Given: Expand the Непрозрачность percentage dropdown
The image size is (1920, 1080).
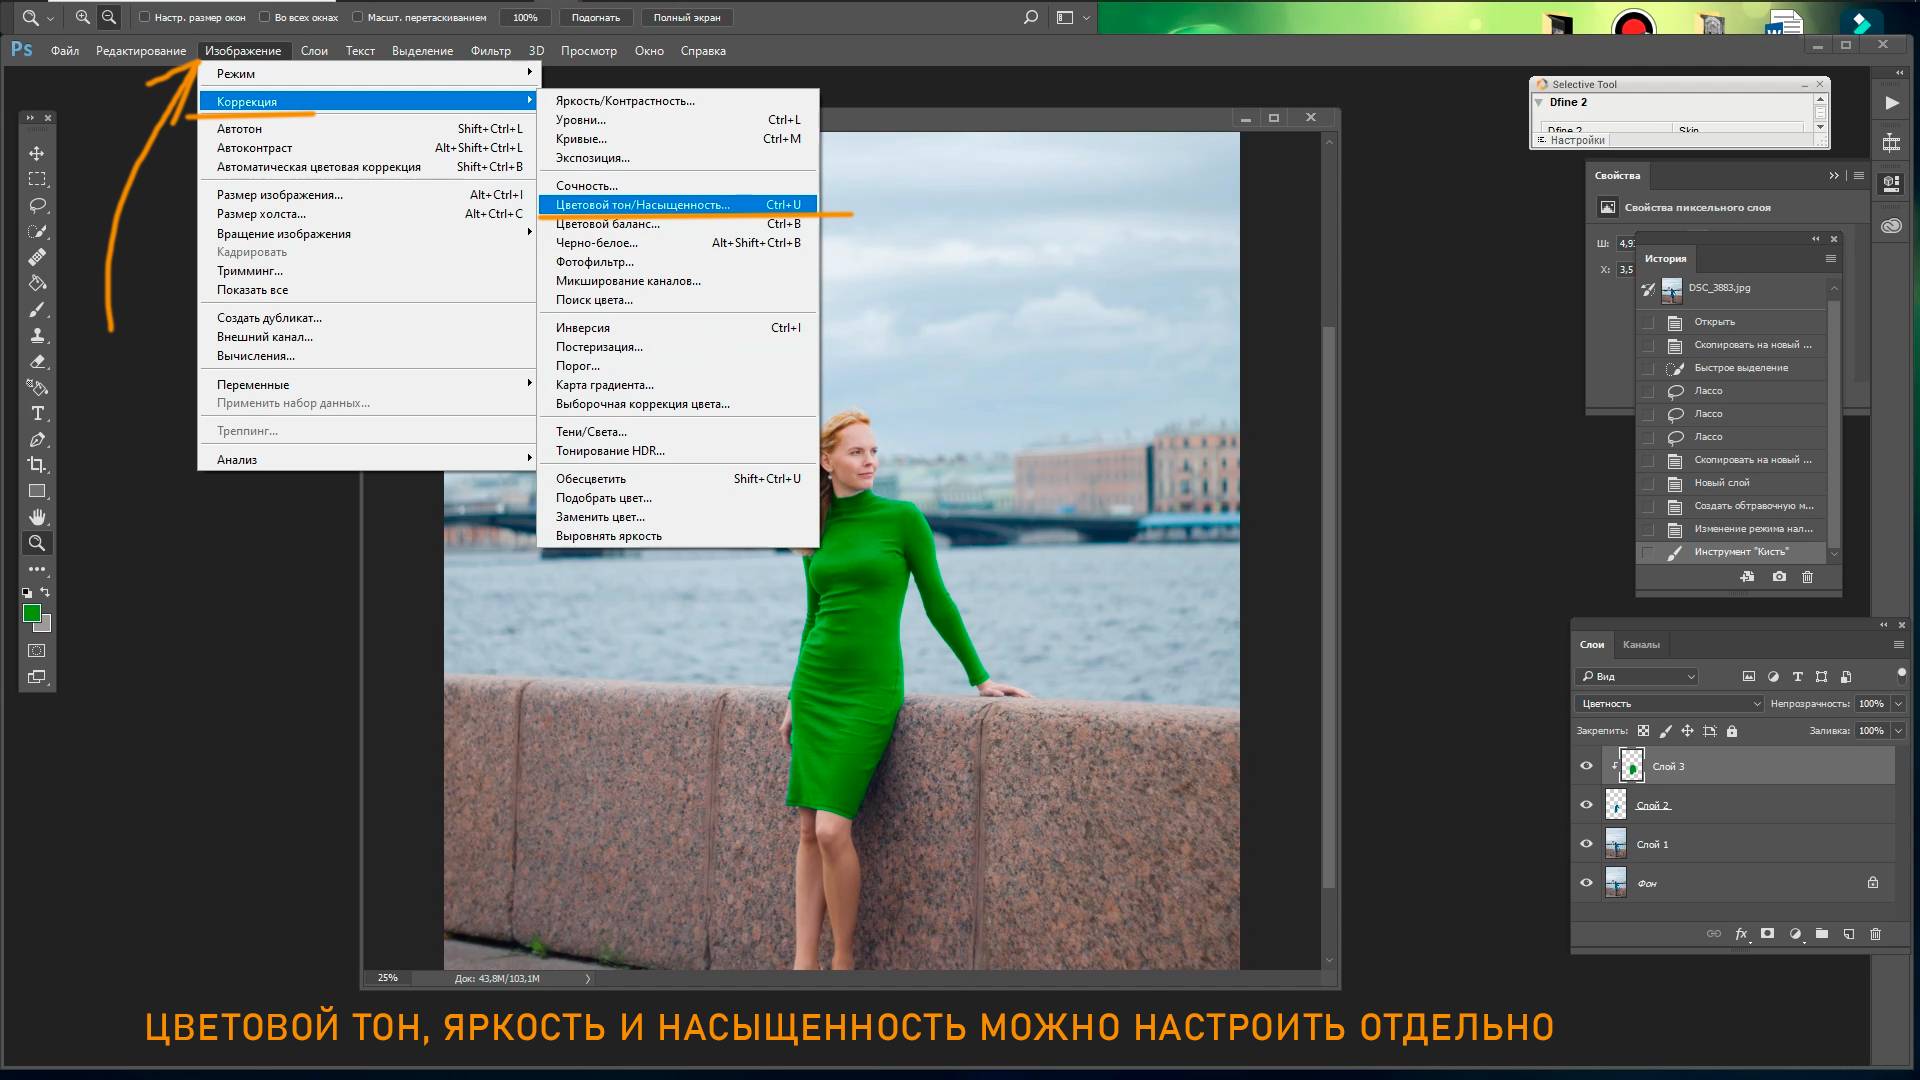Looking at the screenshot, I should [1898, 703].
